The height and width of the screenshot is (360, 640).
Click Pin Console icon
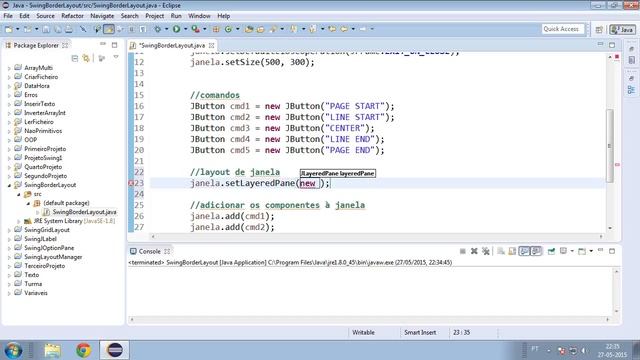551,251
